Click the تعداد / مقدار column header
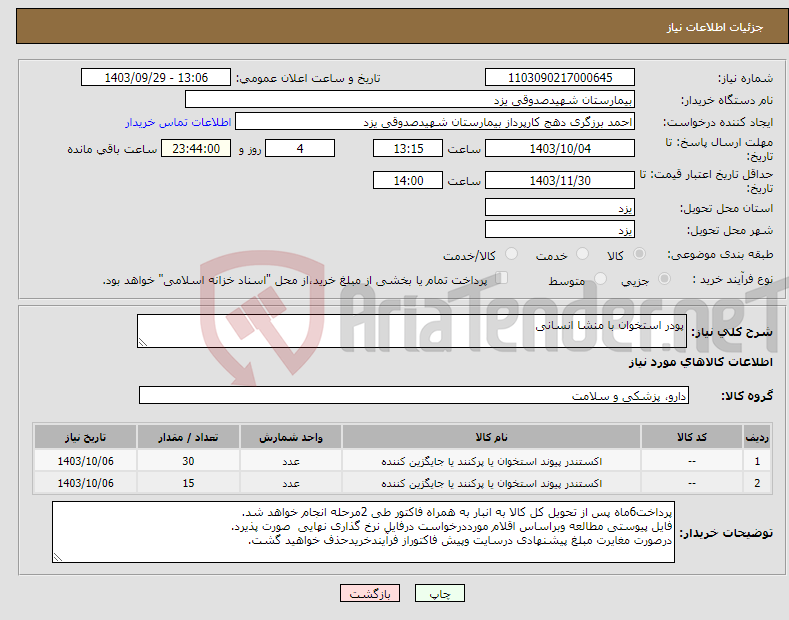This screenshot has height=620, width=789. pyautogui.click(x=188, y=437)
